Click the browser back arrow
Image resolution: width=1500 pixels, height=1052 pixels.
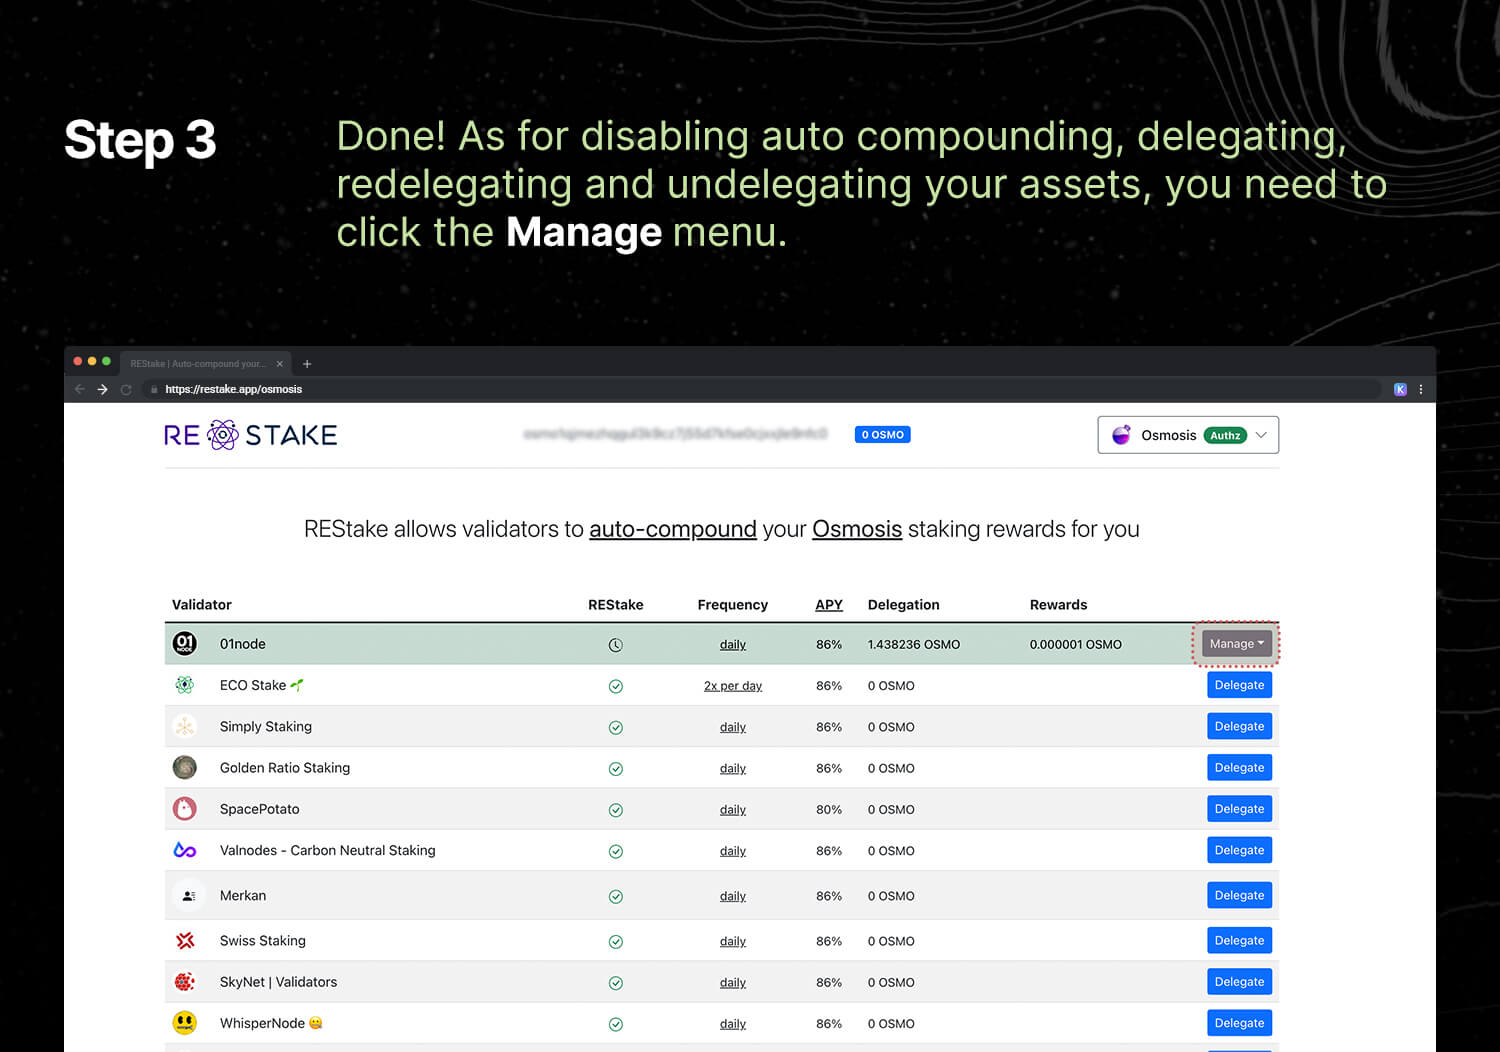click(80, 389)
